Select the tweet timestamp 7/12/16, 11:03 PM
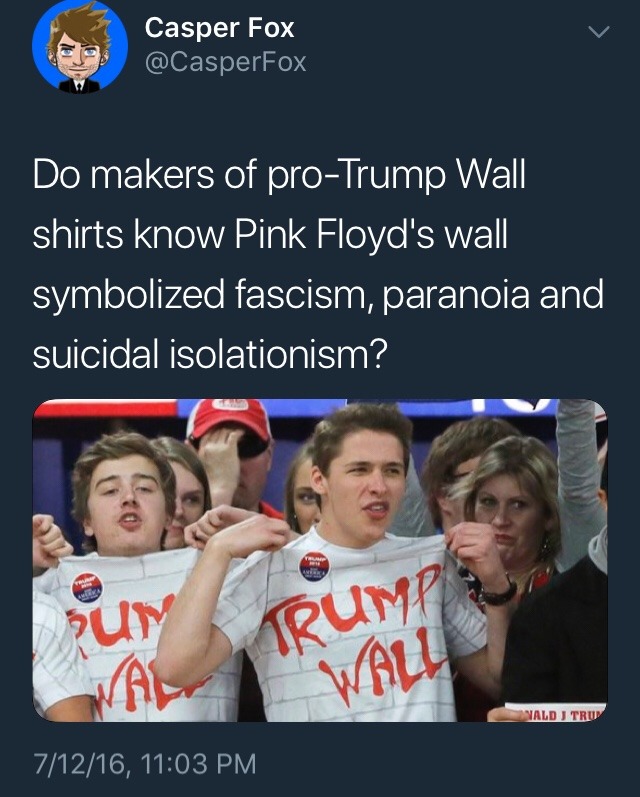 pyautogui.click(x=145, y=764)
